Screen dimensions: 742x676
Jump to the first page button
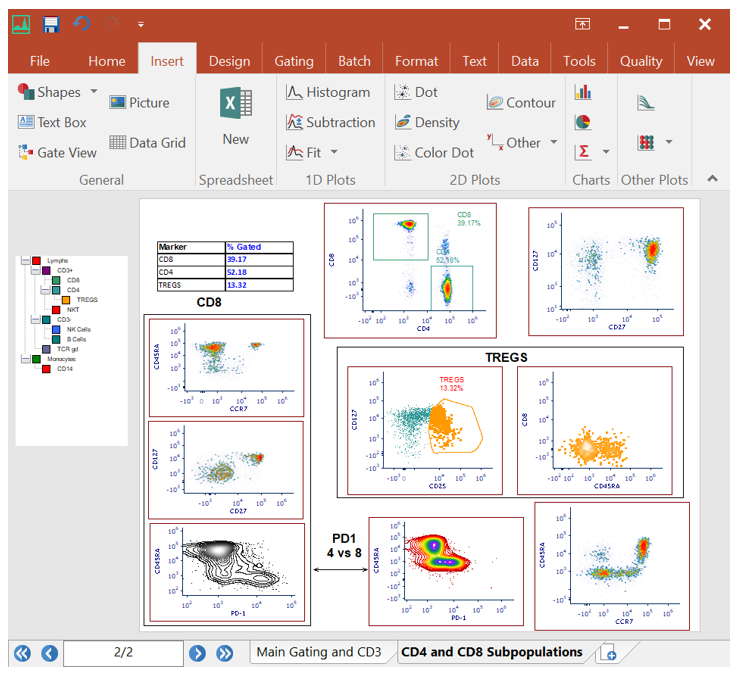(x=22, y=653)
